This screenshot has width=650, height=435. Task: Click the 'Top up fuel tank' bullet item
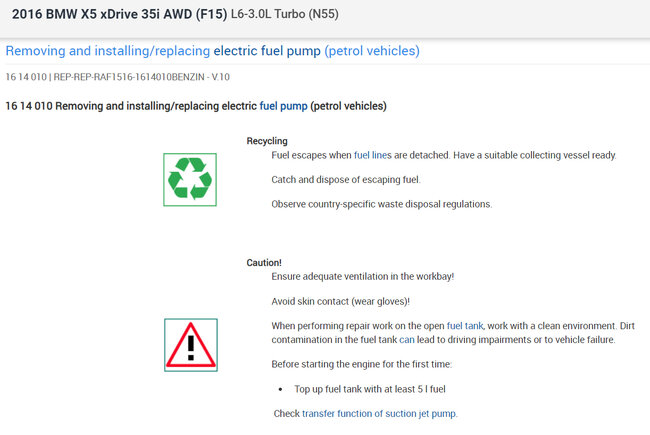pyautogui.click(x=370, y=389)
